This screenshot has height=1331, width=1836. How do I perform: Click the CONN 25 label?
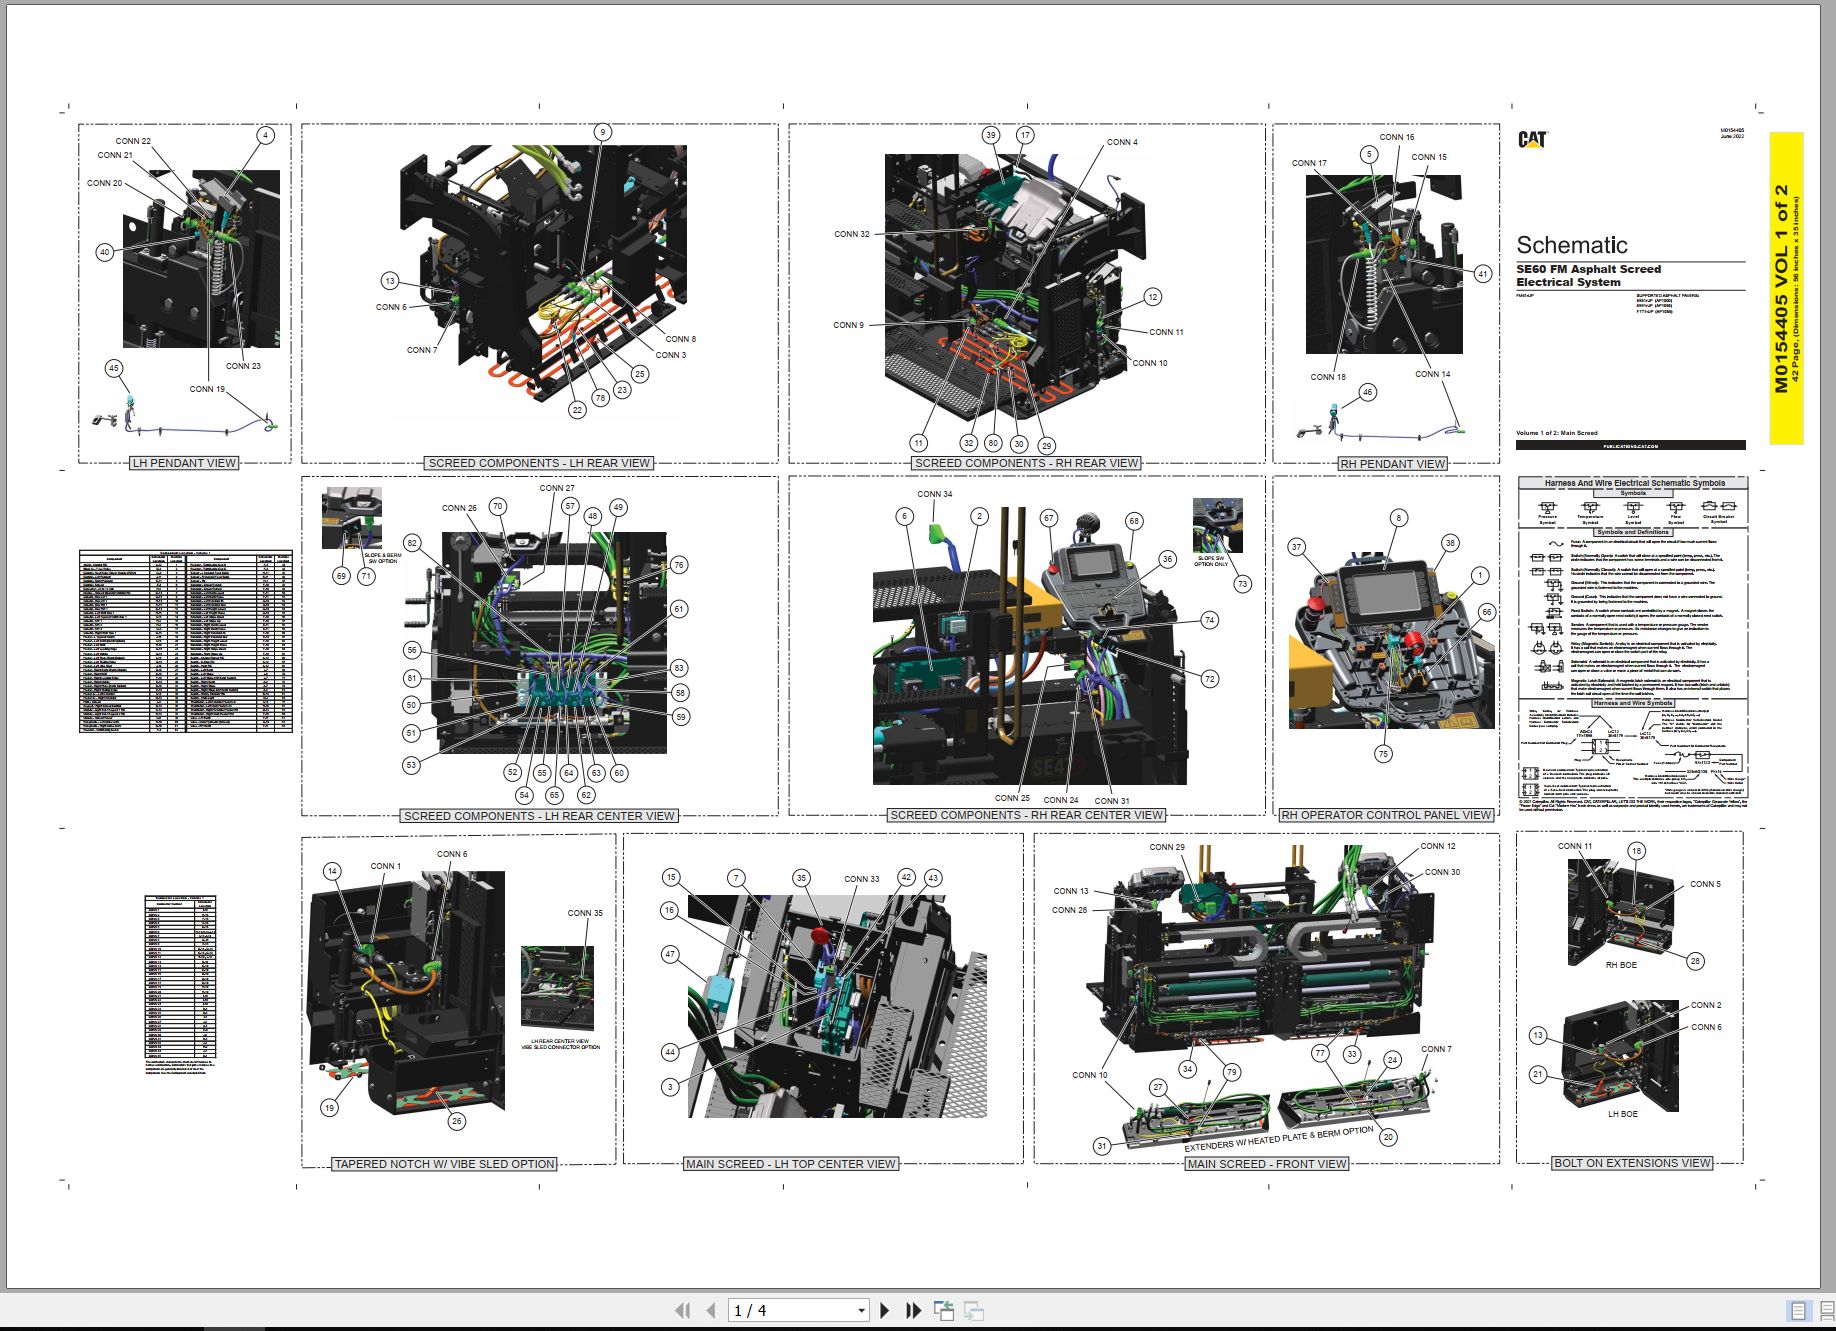[x=1012, y=798]
